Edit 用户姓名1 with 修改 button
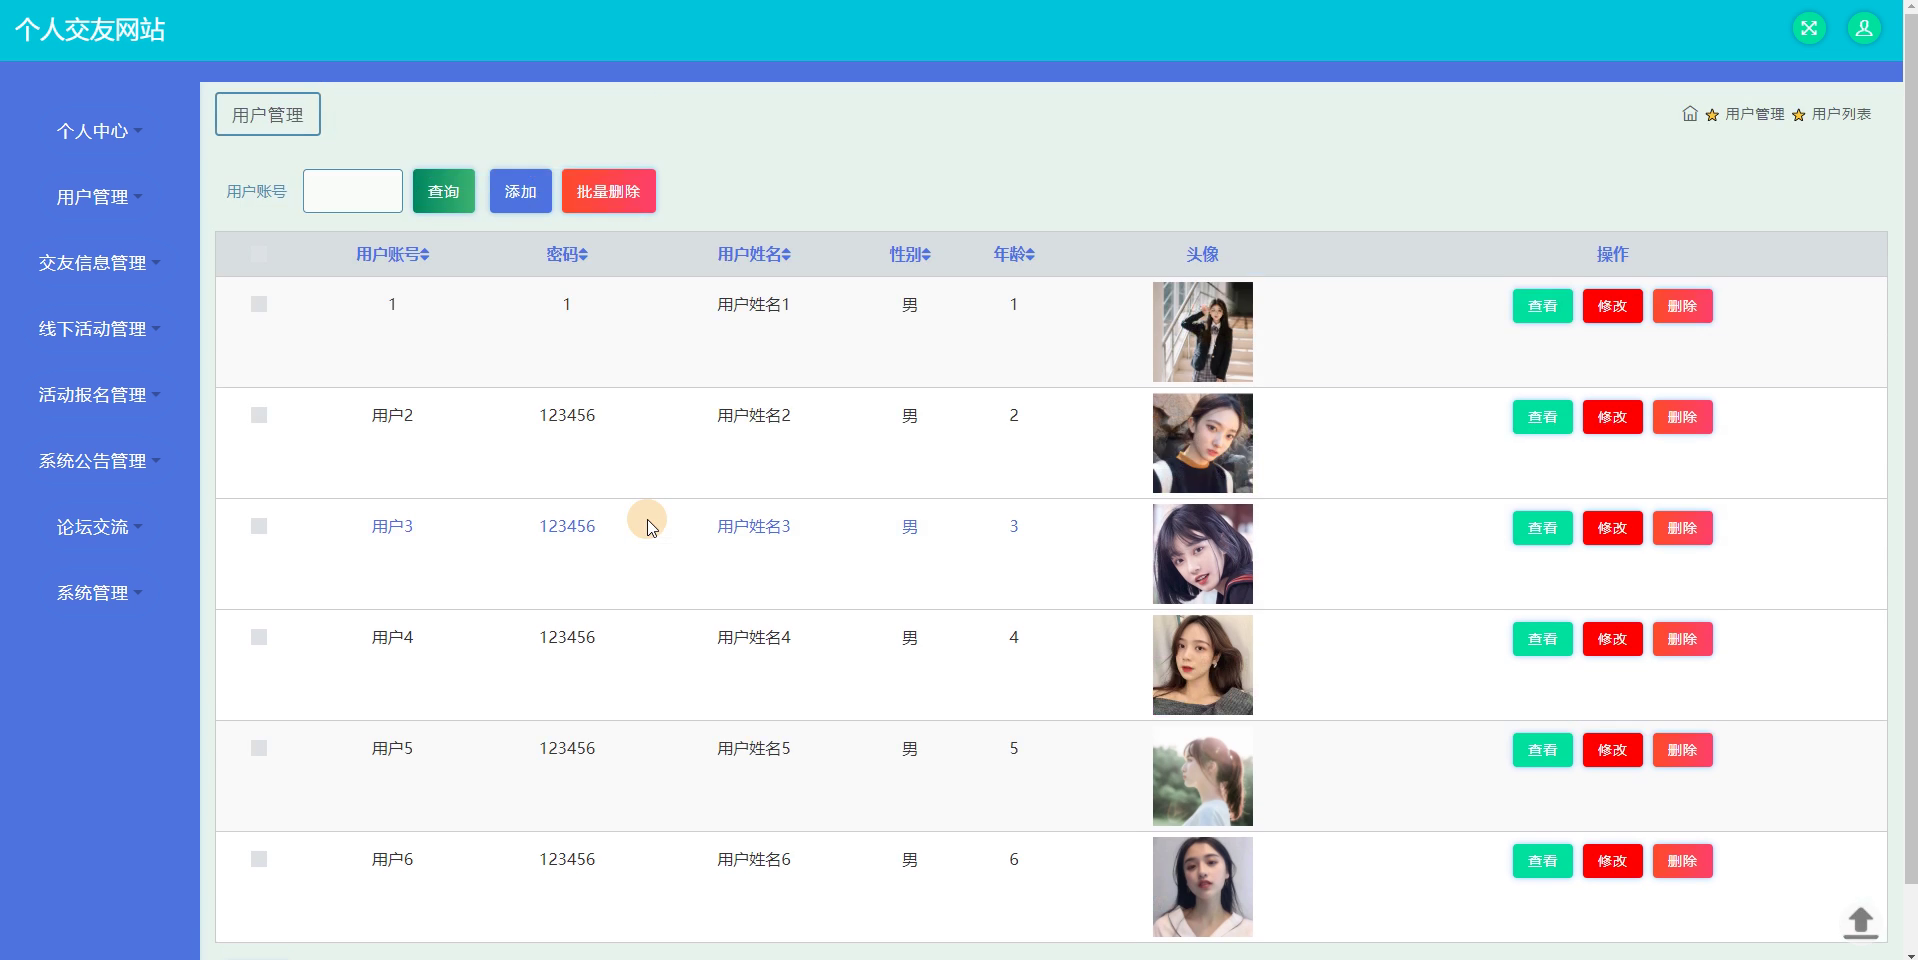 point(1613,306)
